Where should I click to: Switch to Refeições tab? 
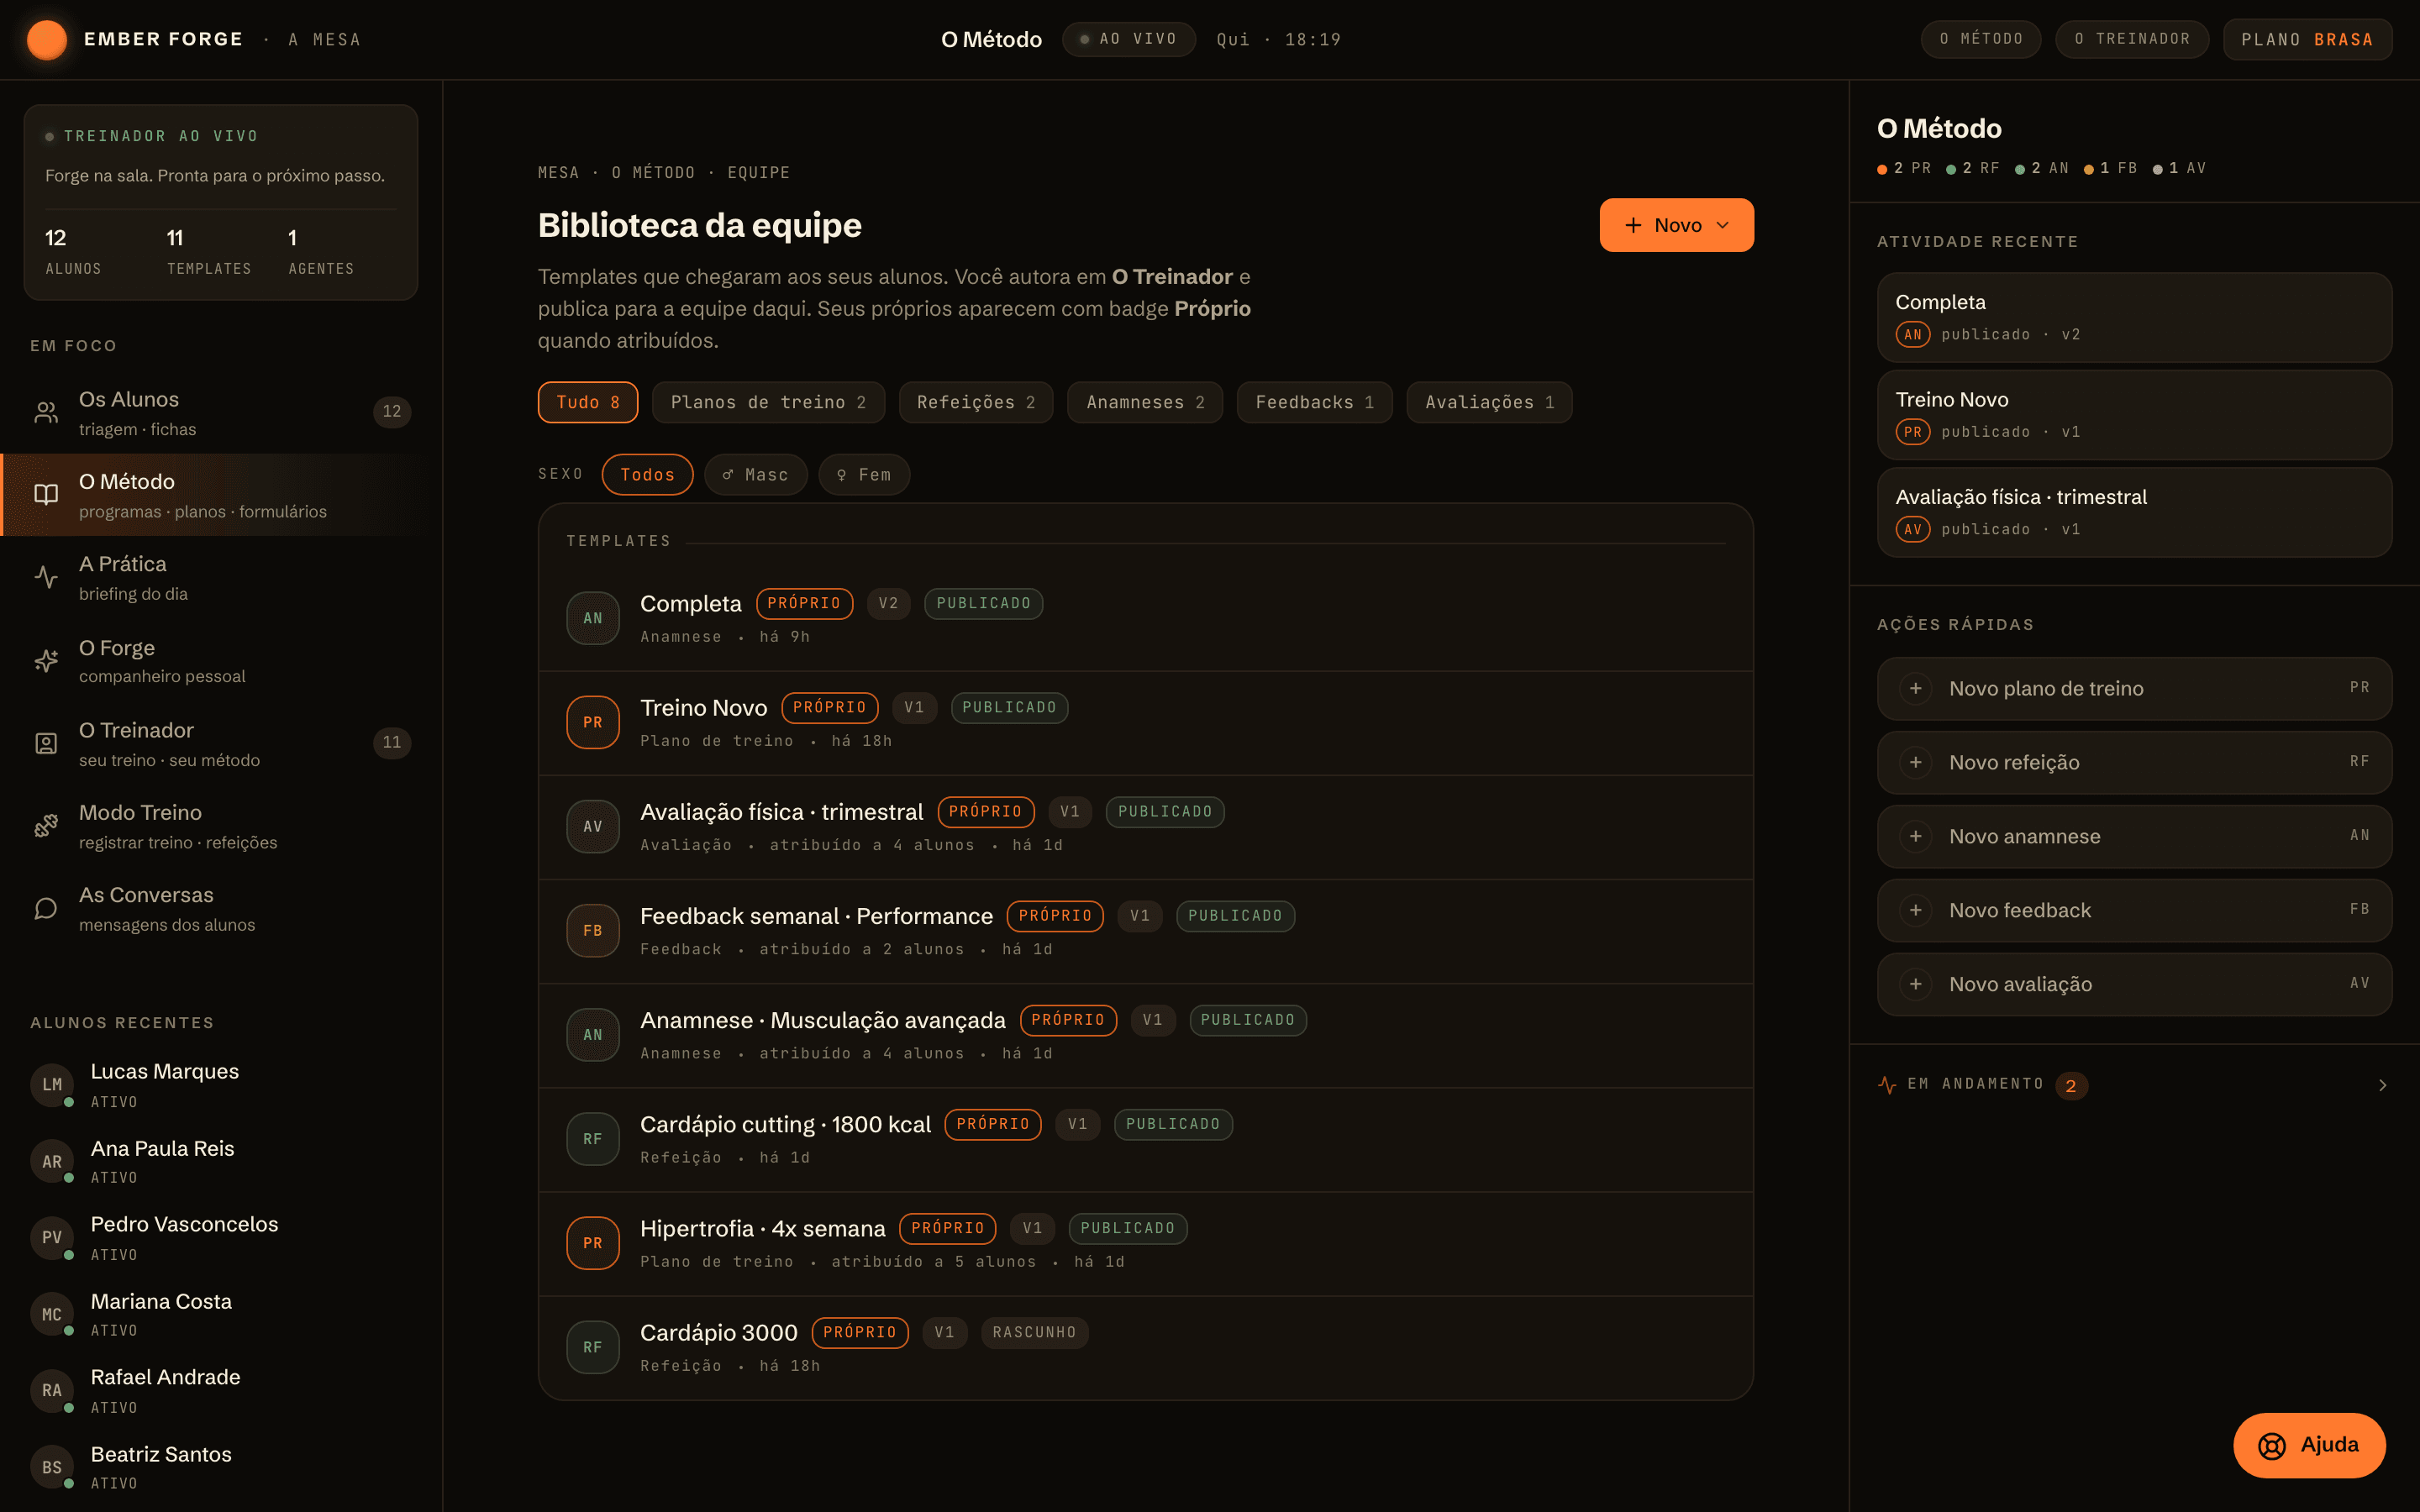976,402
